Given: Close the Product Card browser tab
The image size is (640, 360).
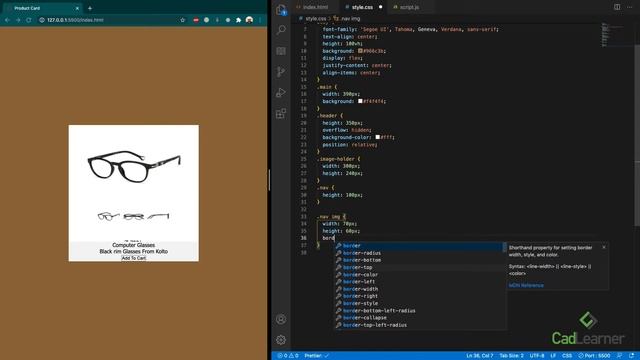Looking at the screenshot, I should [x=77, y=8].
